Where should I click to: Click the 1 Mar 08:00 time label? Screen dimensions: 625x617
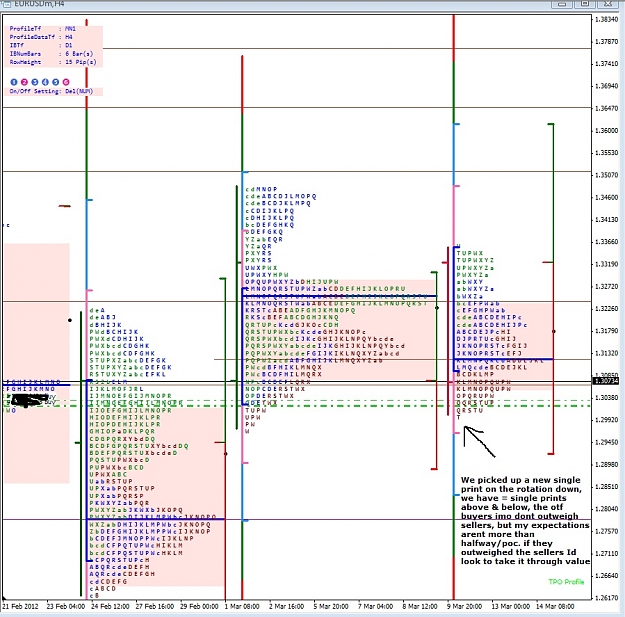pyautogui.click(x=242, y=607)
